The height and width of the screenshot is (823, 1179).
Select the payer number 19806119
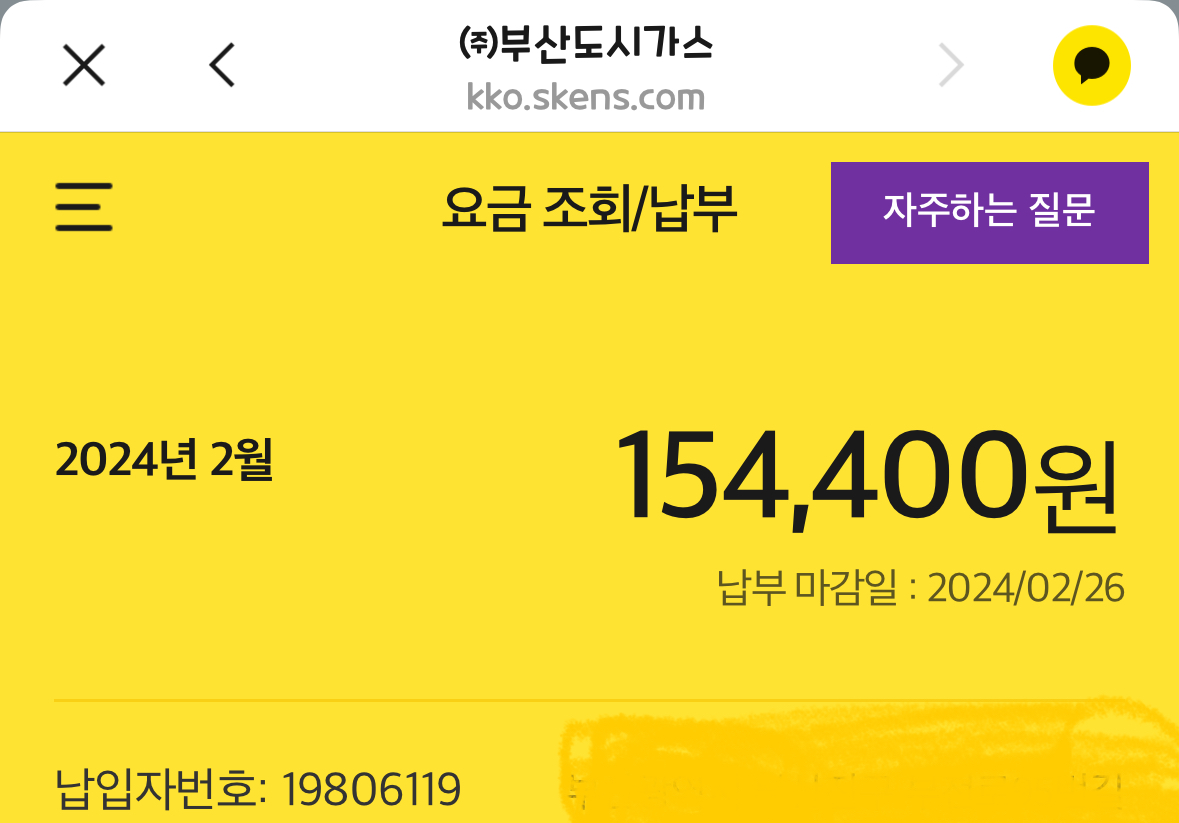(371, 791)
